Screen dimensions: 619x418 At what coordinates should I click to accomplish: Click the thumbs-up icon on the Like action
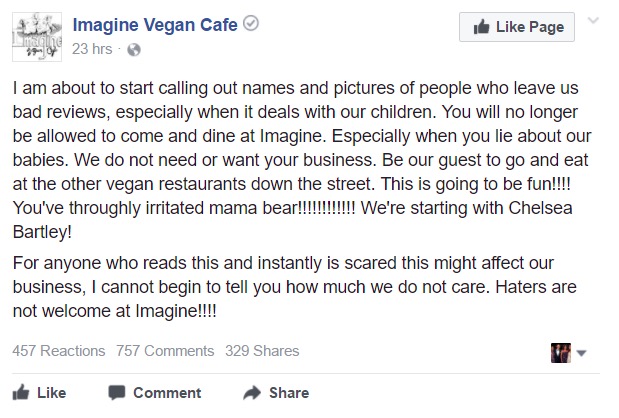(20, 392)
